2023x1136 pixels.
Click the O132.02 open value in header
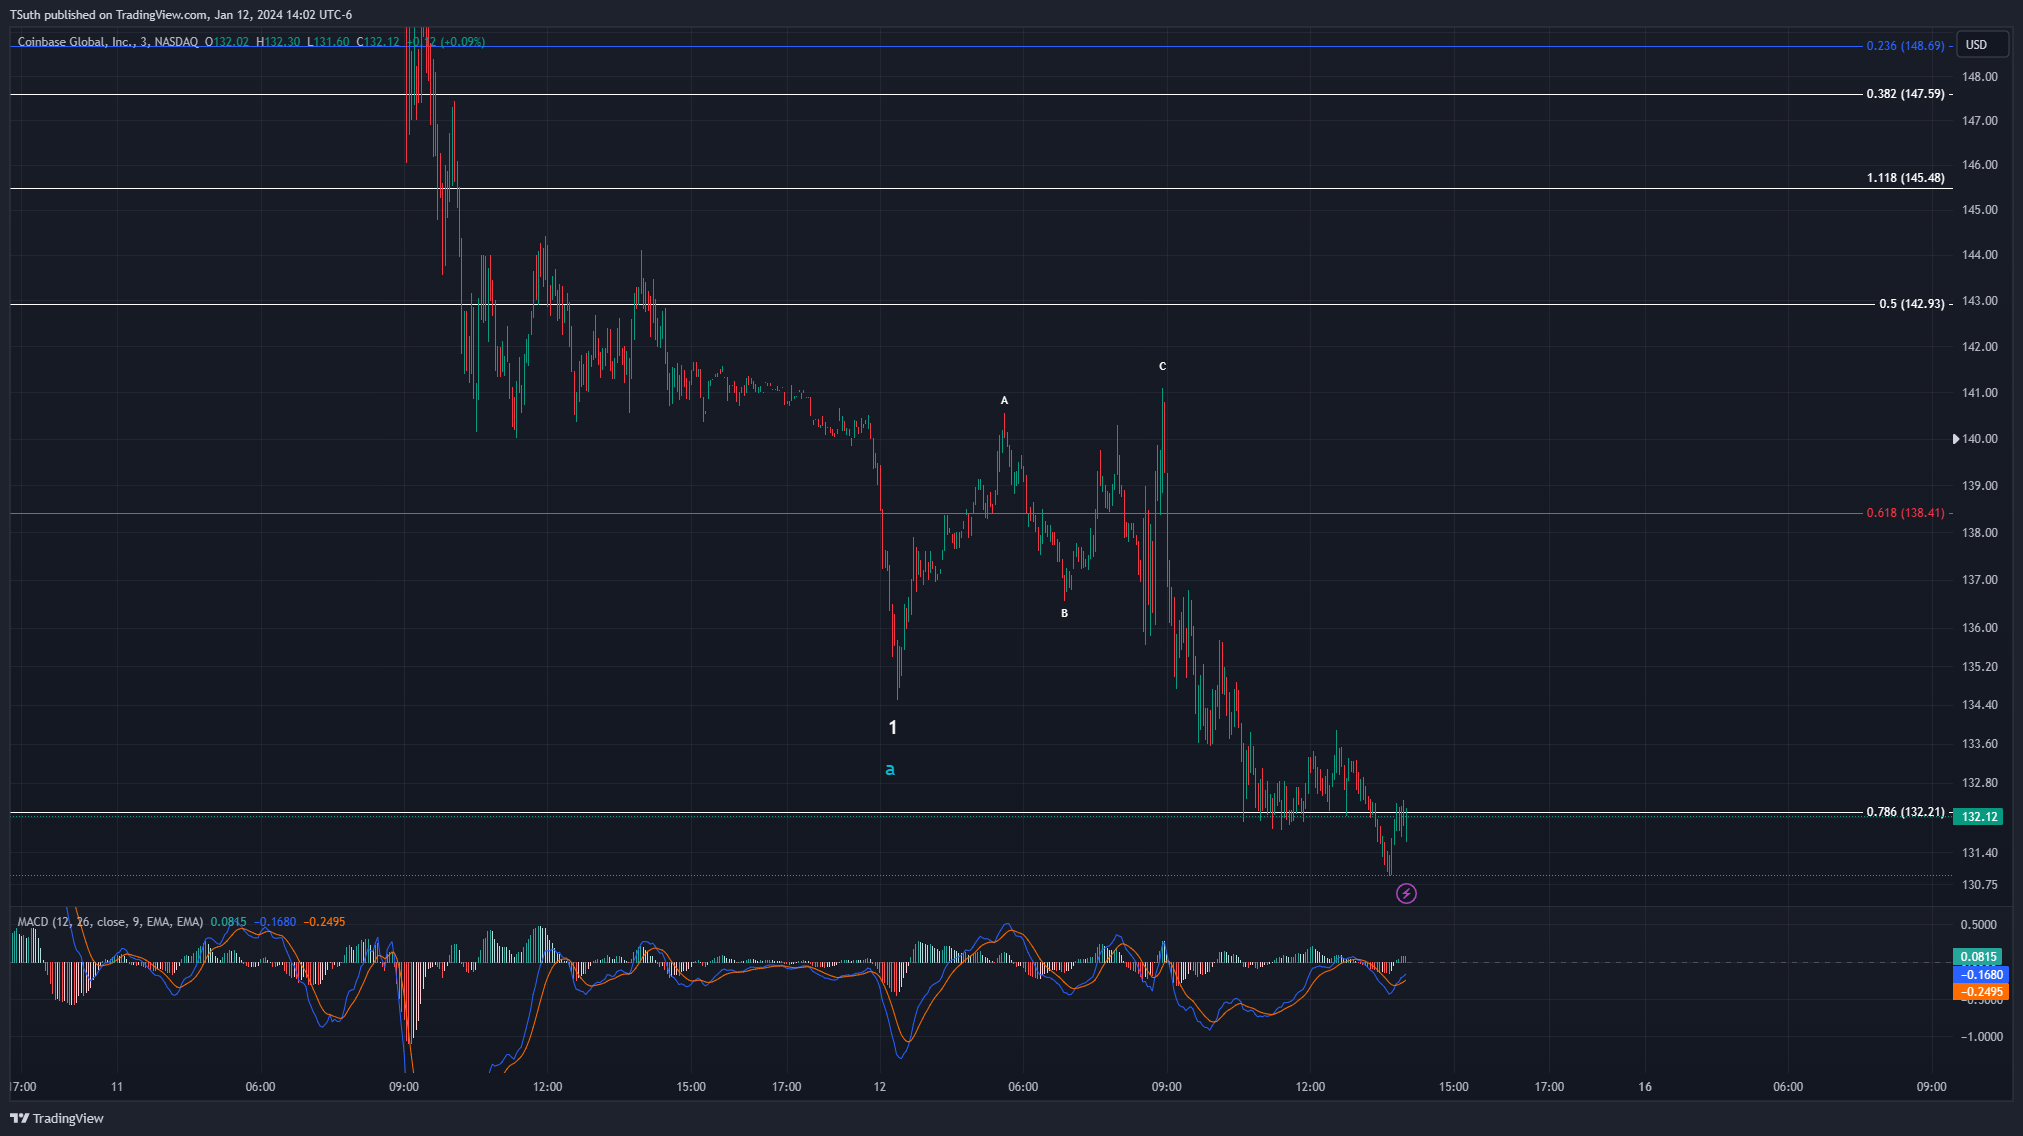[x=227, y=42]
